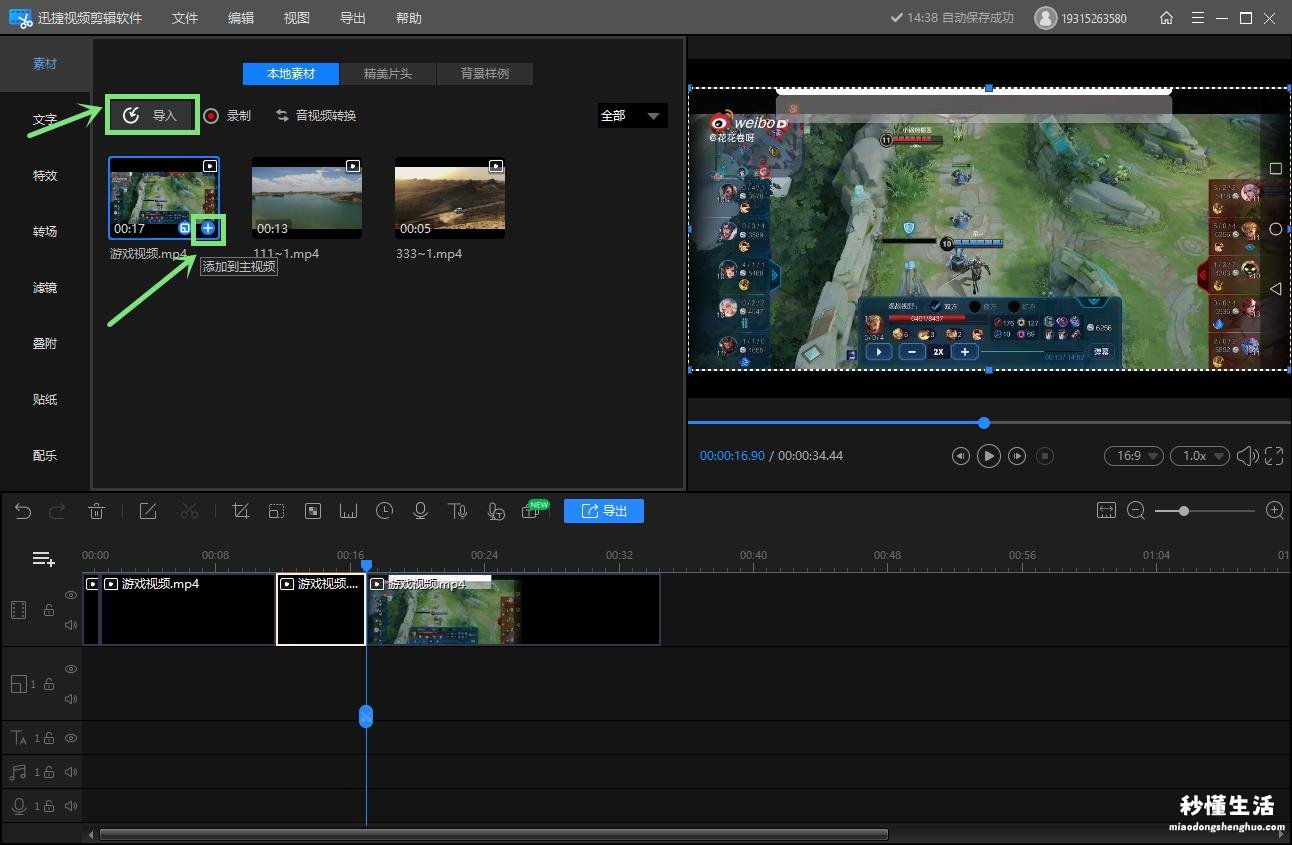Lock the picture-in-picture track
This screenshot has width=1292, height=845.
tap(48, 684)
